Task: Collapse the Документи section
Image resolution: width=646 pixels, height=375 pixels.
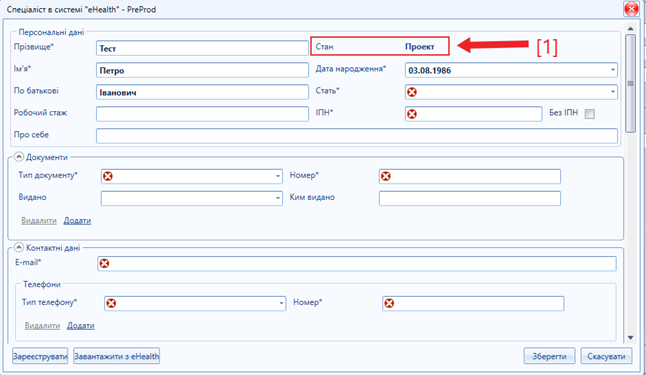Action: (19, 157)
